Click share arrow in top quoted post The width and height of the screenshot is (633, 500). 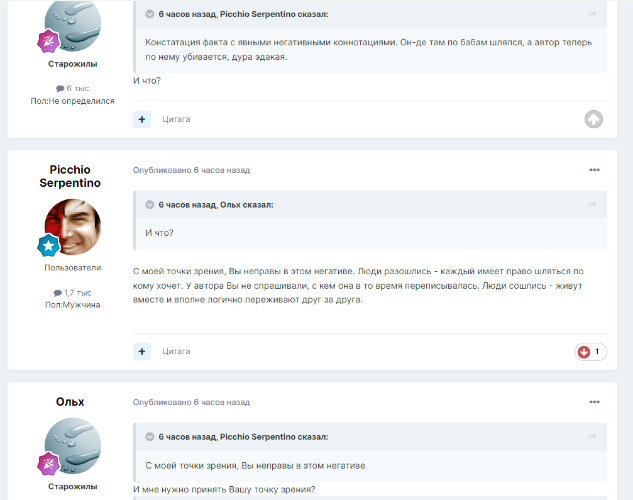[593, 14]
